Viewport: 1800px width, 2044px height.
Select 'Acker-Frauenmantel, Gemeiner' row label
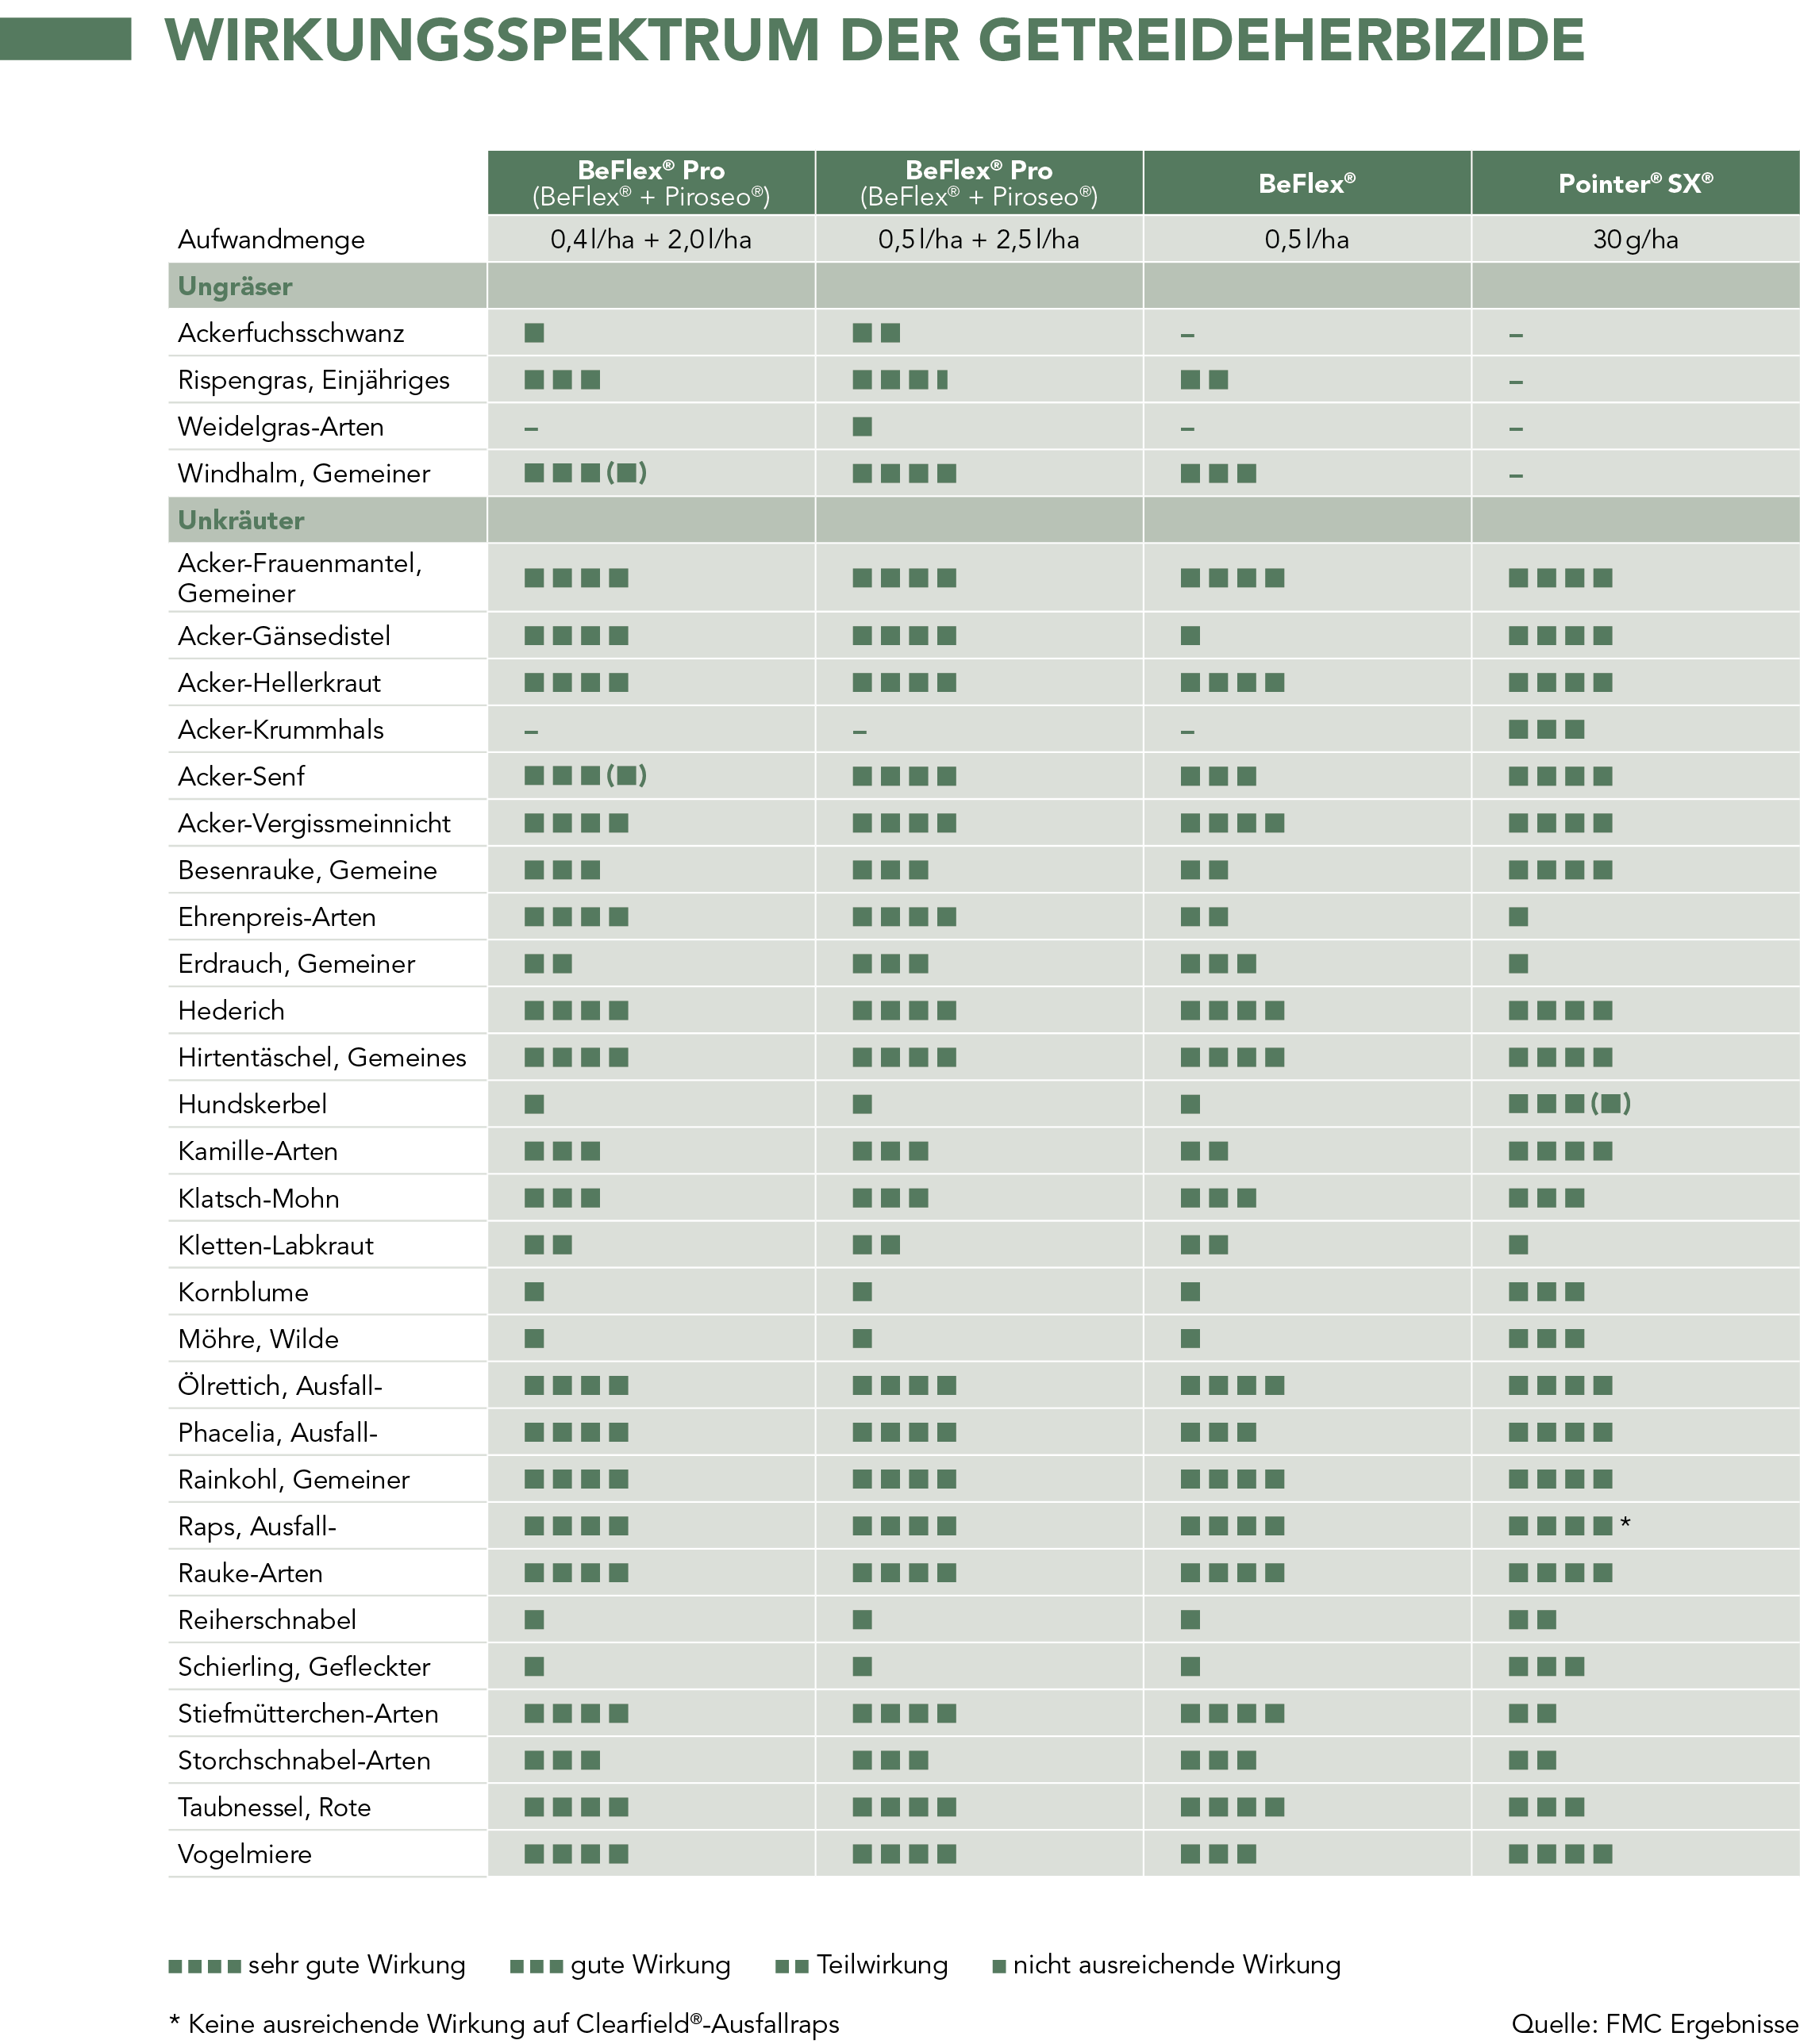pos(300,578)
